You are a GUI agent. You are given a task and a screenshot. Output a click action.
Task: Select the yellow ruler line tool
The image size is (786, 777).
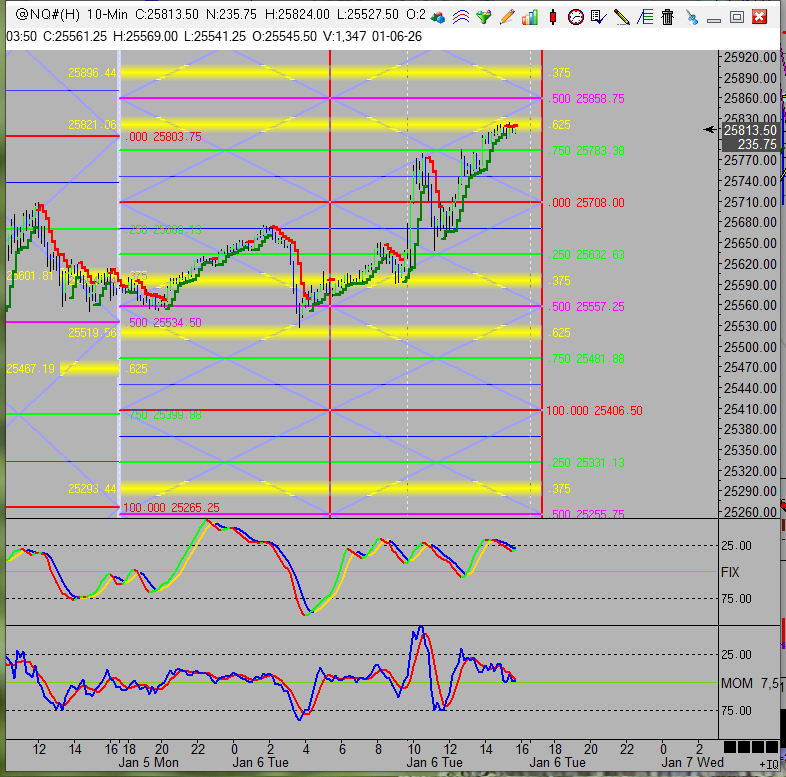coord(622,17)
